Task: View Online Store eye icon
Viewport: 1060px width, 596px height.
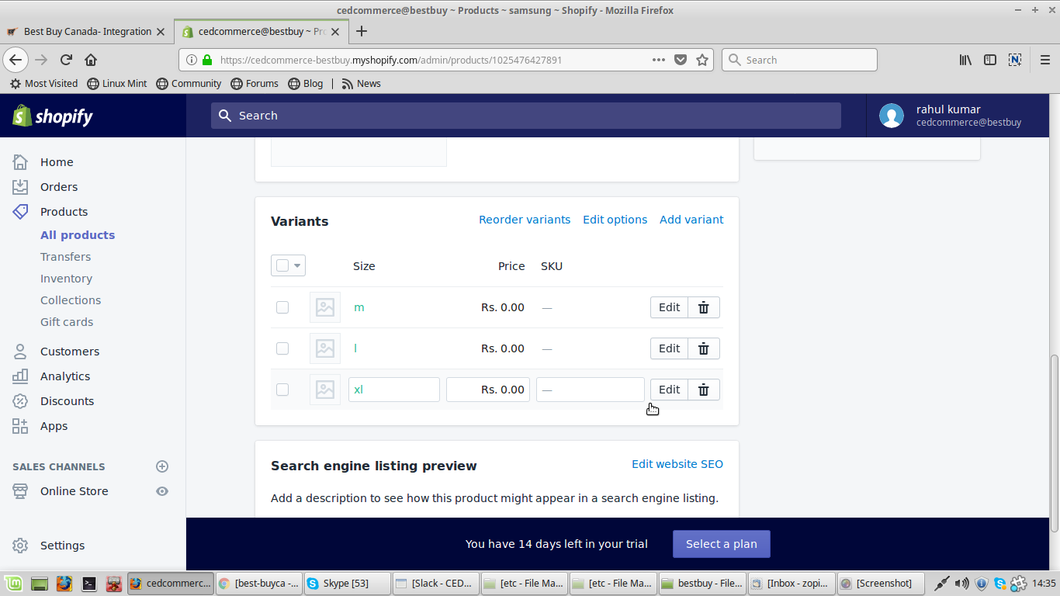Action: [x=162, y=492]
